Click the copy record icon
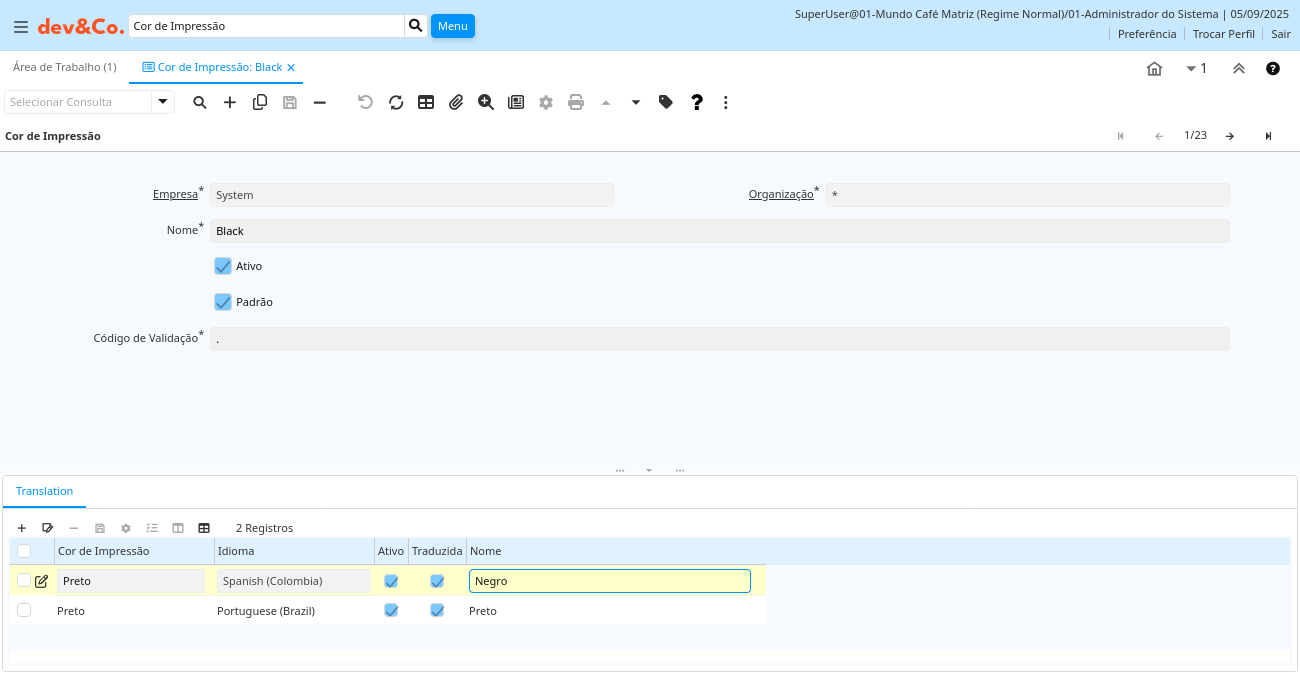The width and height of the screenshot is (1300, 674). coord(260,102)
